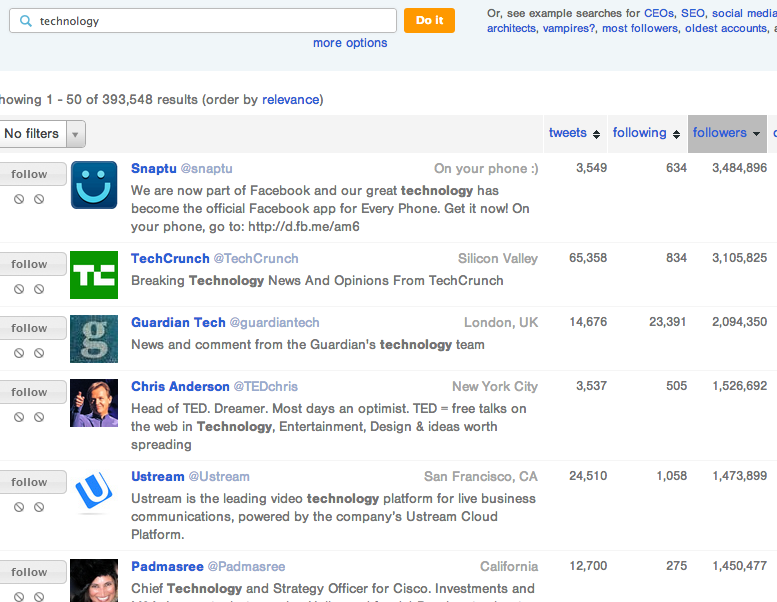Click the orange Do it button
This screenshot has height=602, width=777.
pos(429,20)
